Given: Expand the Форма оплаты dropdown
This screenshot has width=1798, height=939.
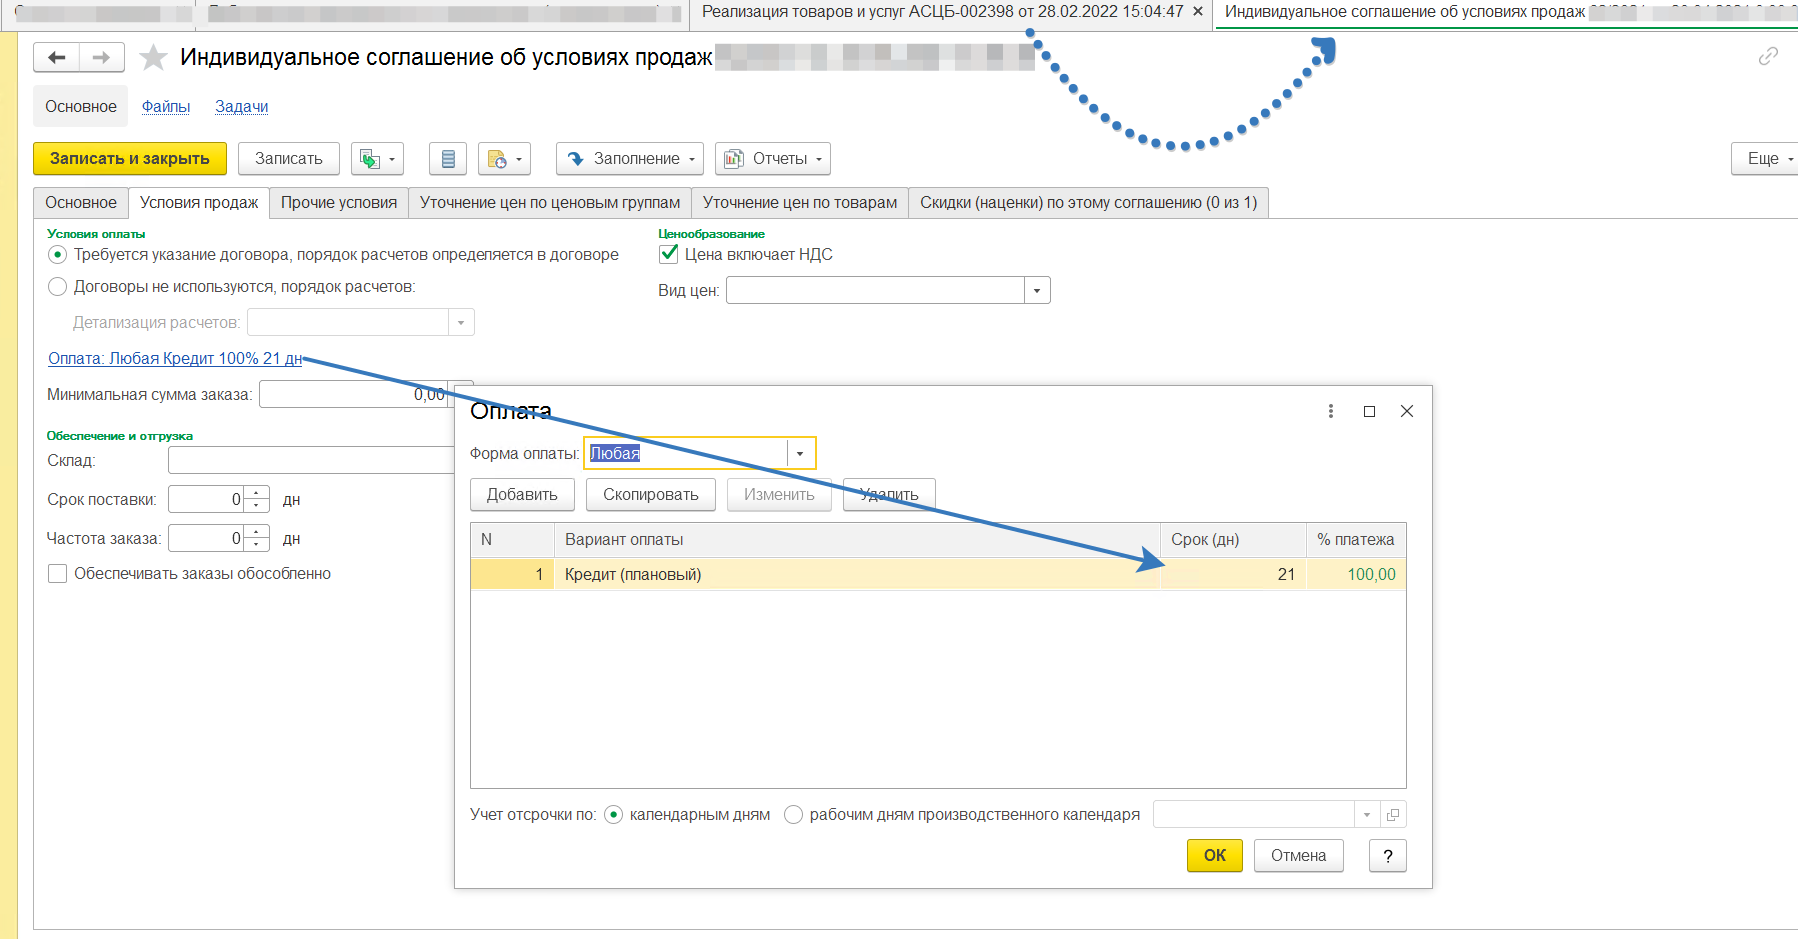Looking at the screenshot, I should (x=800, y=454).
